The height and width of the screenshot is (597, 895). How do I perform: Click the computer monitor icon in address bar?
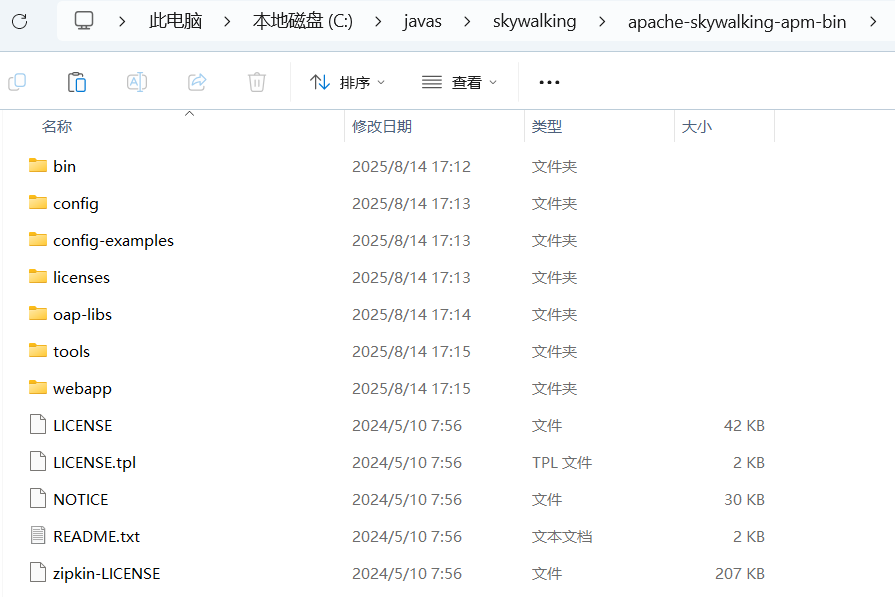pyautogui.click(x=84, y=21)
